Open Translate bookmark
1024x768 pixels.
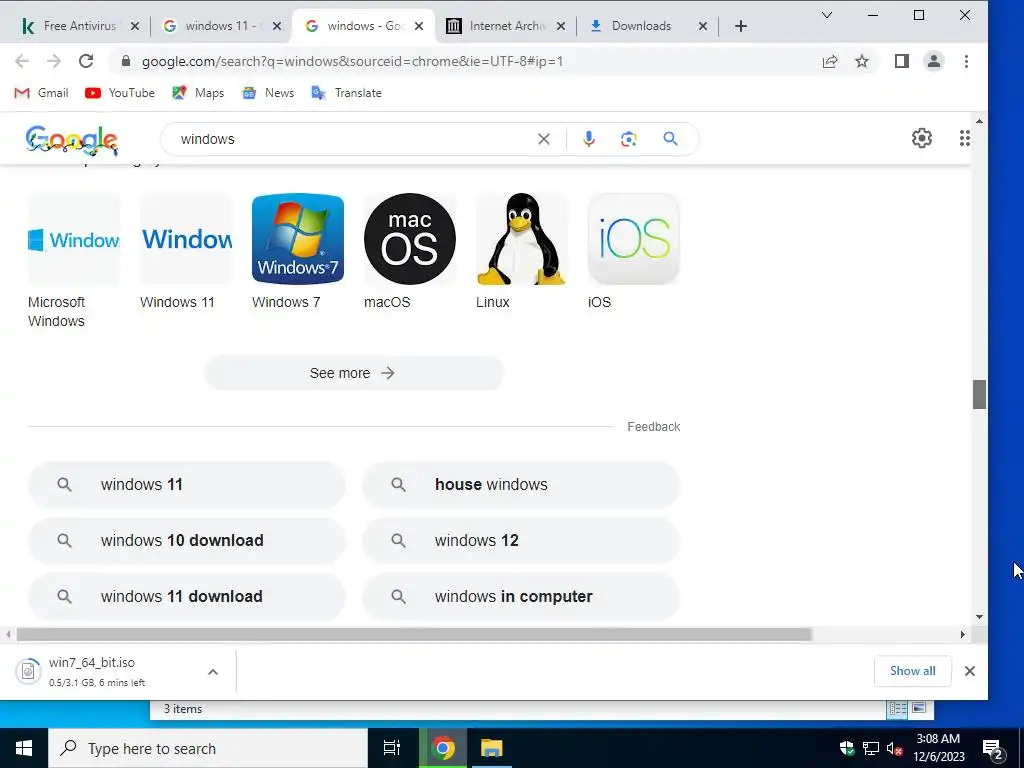point(346,93)
